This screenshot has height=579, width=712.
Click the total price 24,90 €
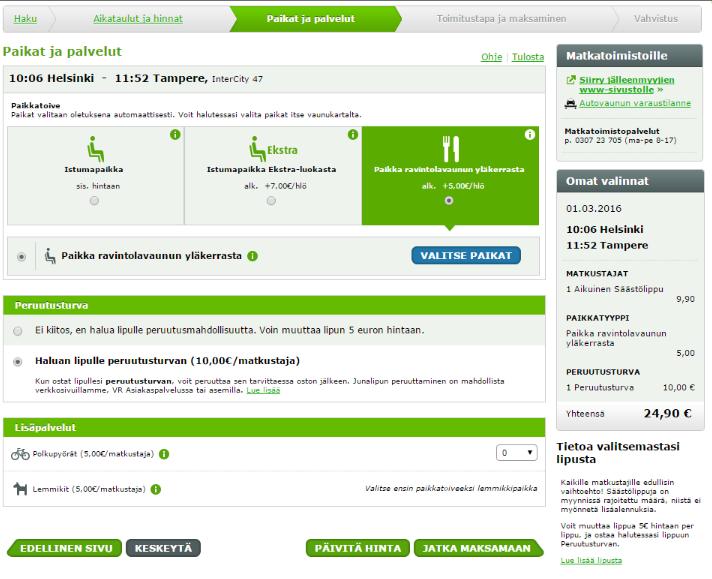tap(667, 413)
